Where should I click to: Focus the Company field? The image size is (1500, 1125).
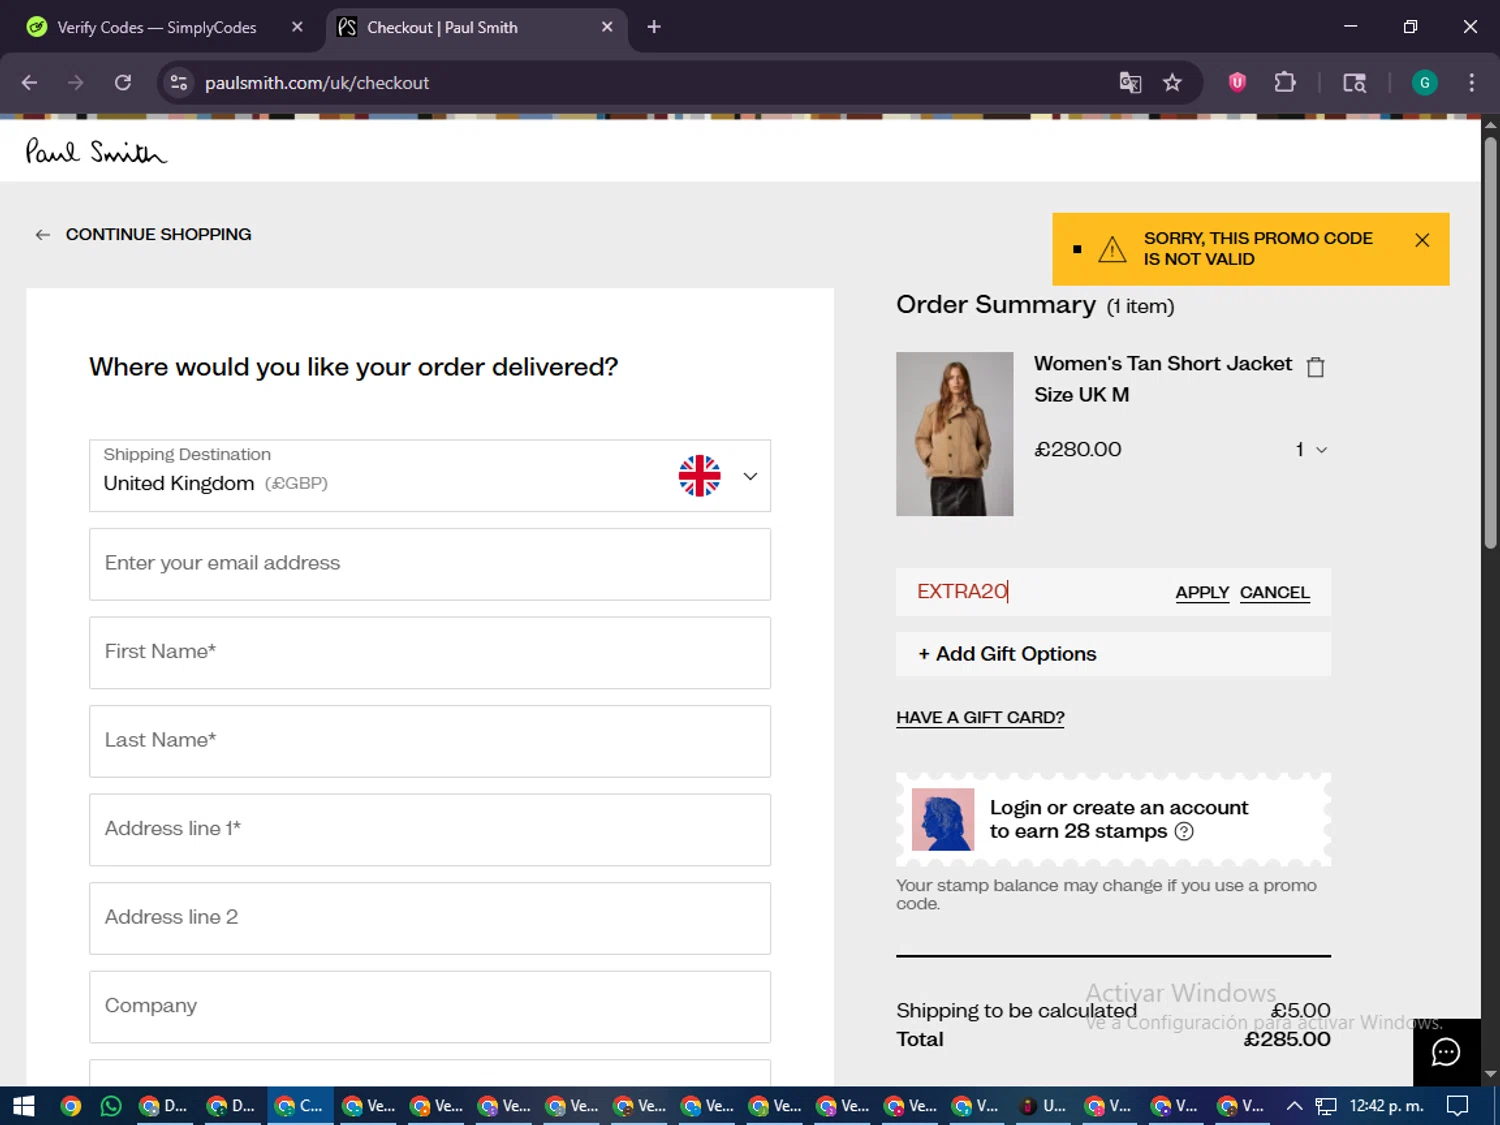coord(430,1007)
